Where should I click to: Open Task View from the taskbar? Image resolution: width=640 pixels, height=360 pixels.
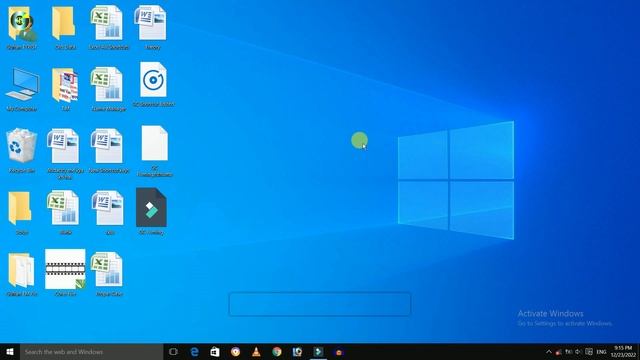click(173, 352)
